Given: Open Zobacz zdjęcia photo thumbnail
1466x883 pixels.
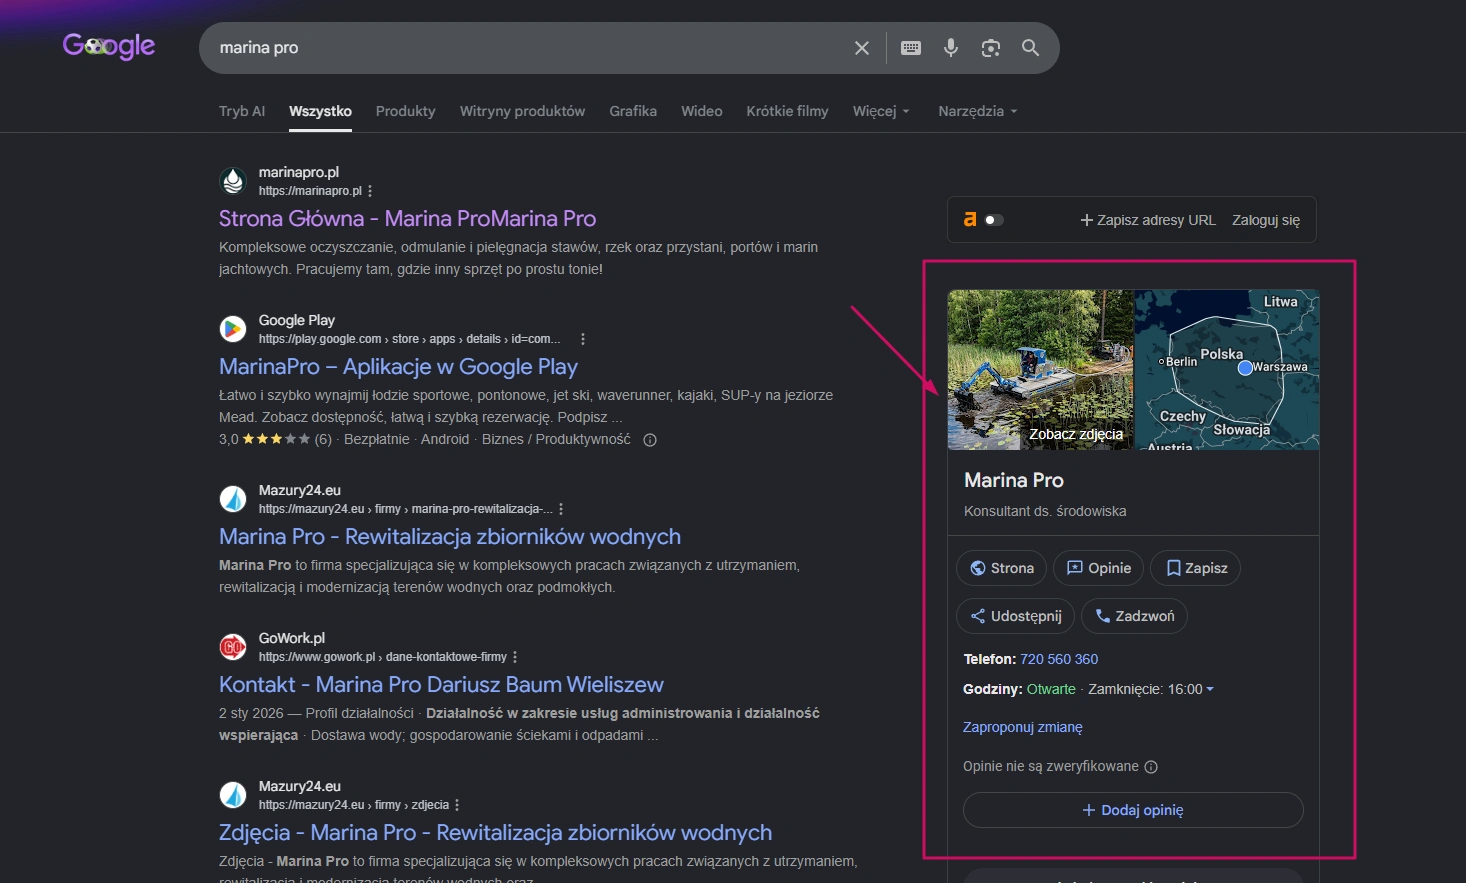Looking at the screenshot, I should 1040,370.
